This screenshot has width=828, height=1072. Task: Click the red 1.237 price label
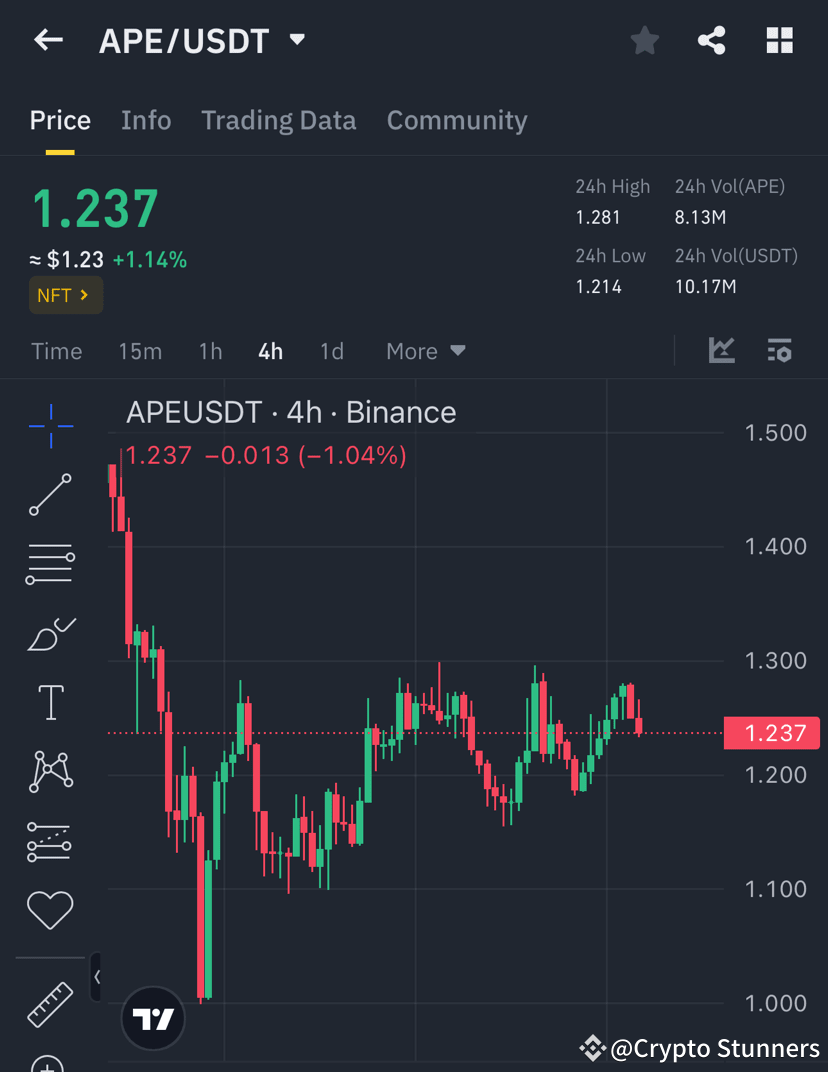pos(771,733)
